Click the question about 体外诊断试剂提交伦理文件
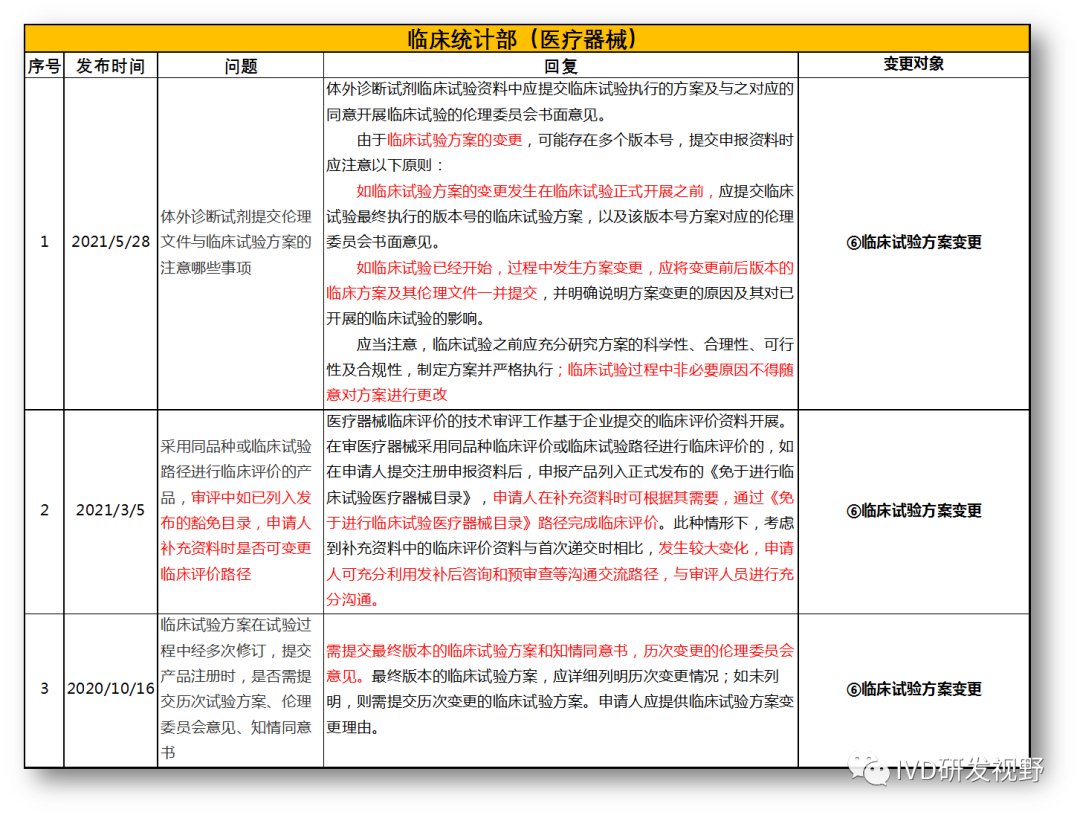This screenshot has width=1080, height=818. pos(237,242)
